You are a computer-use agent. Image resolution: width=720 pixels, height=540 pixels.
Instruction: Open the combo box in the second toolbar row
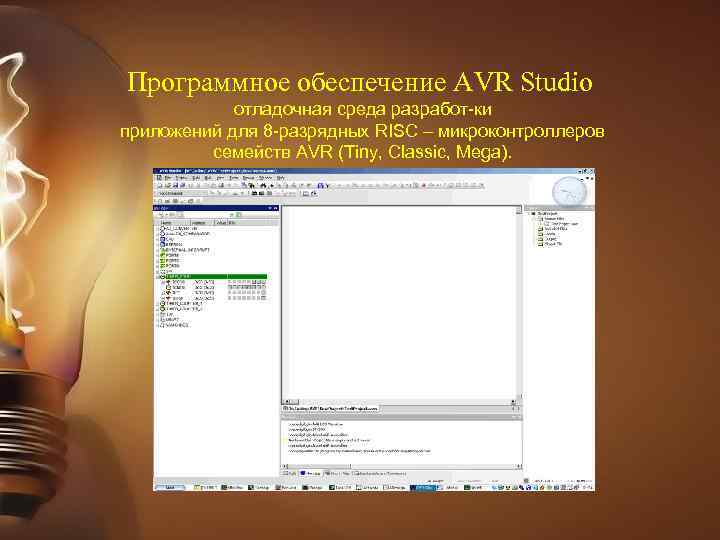[183, 193]
